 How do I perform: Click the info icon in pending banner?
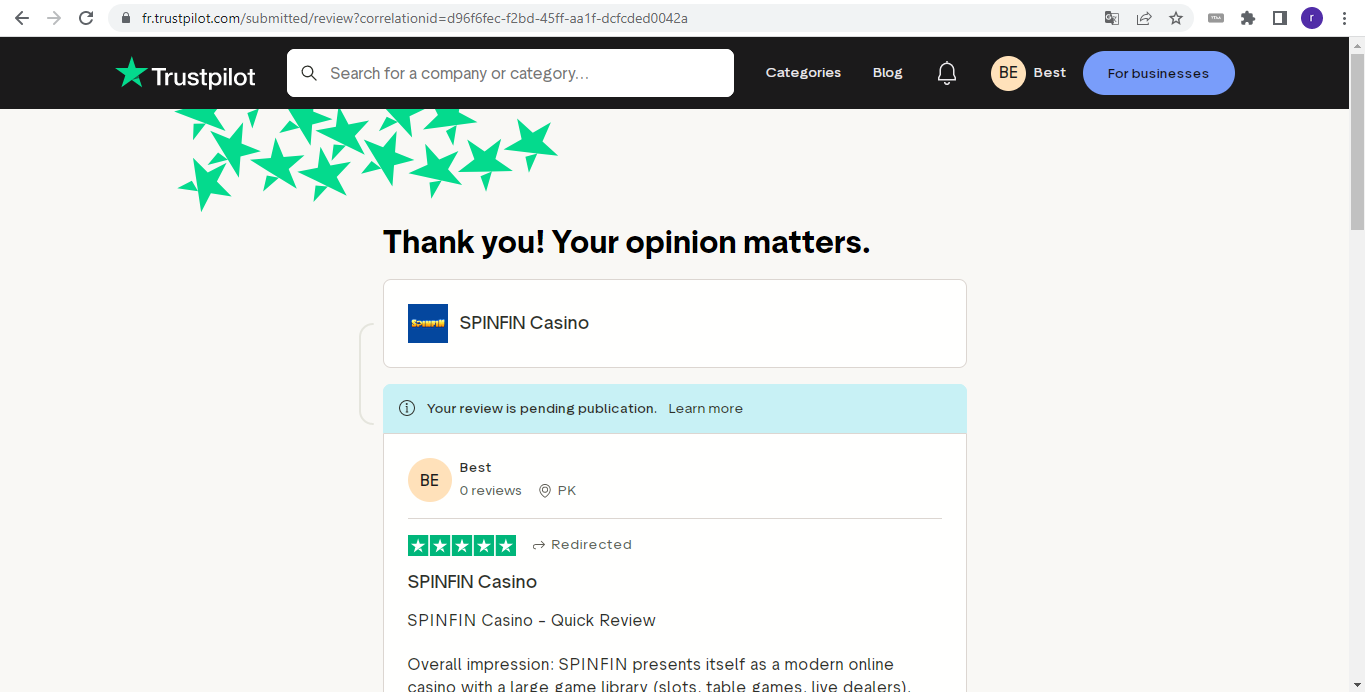[x=407, y=408]
